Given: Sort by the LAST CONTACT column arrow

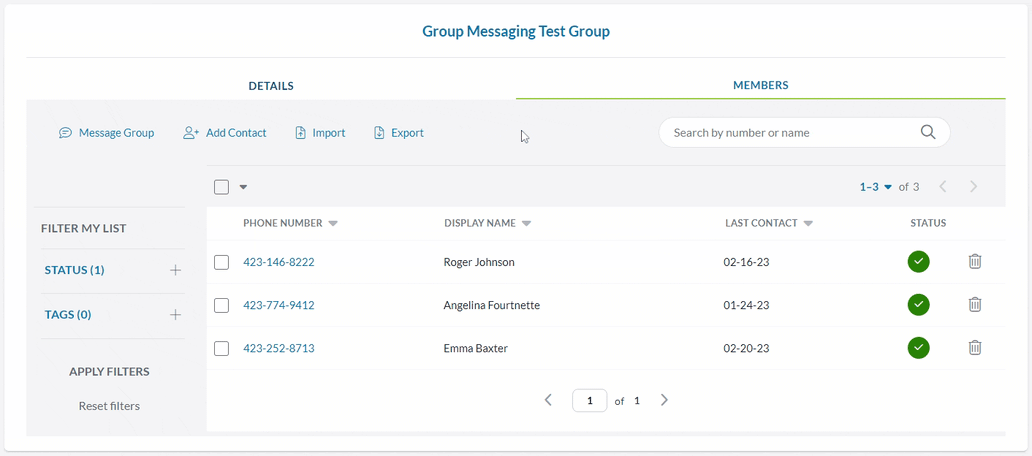Looking at the screenshot, I should (x=808, y=224).
